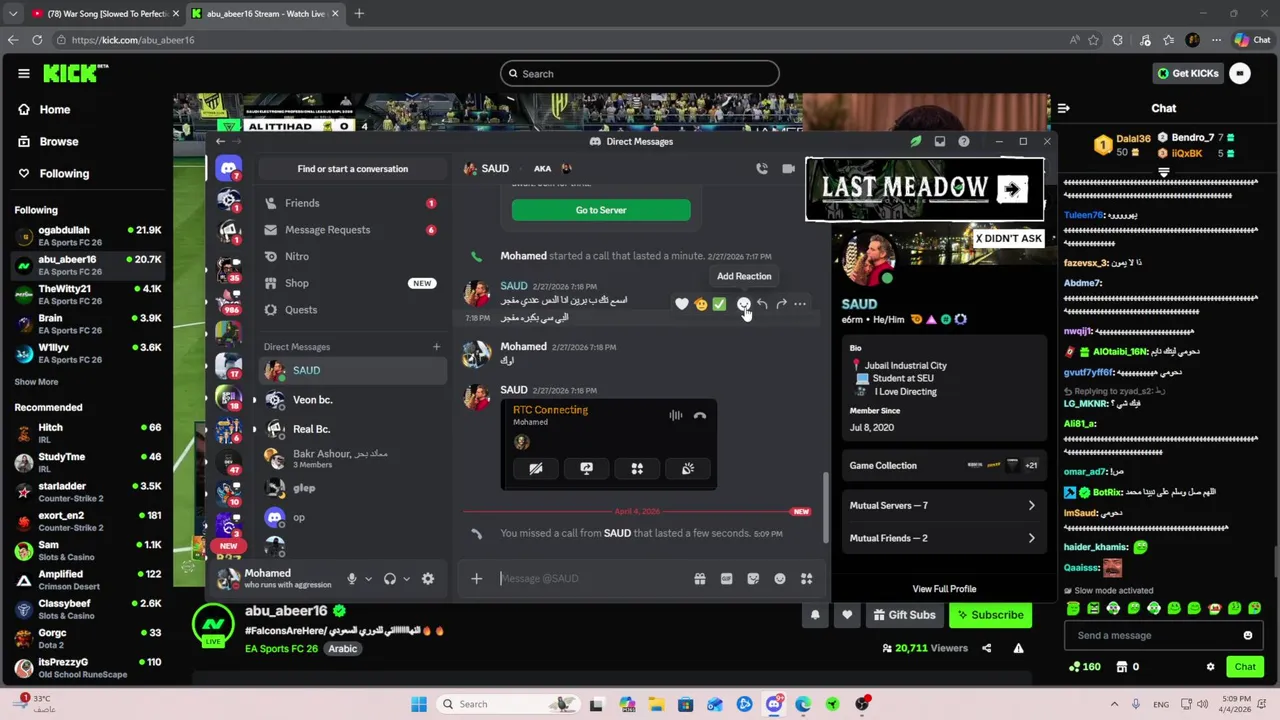Click View Full Profile

point(944,589)
